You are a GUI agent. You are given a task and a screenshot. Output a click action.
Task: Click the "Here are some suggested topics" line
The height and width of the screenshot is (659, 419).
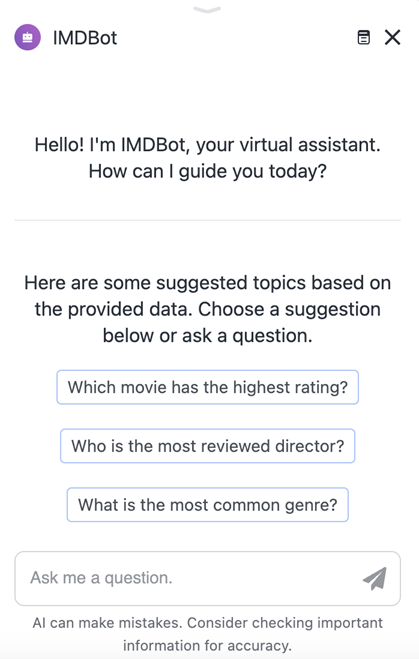[x=208, y=282]
